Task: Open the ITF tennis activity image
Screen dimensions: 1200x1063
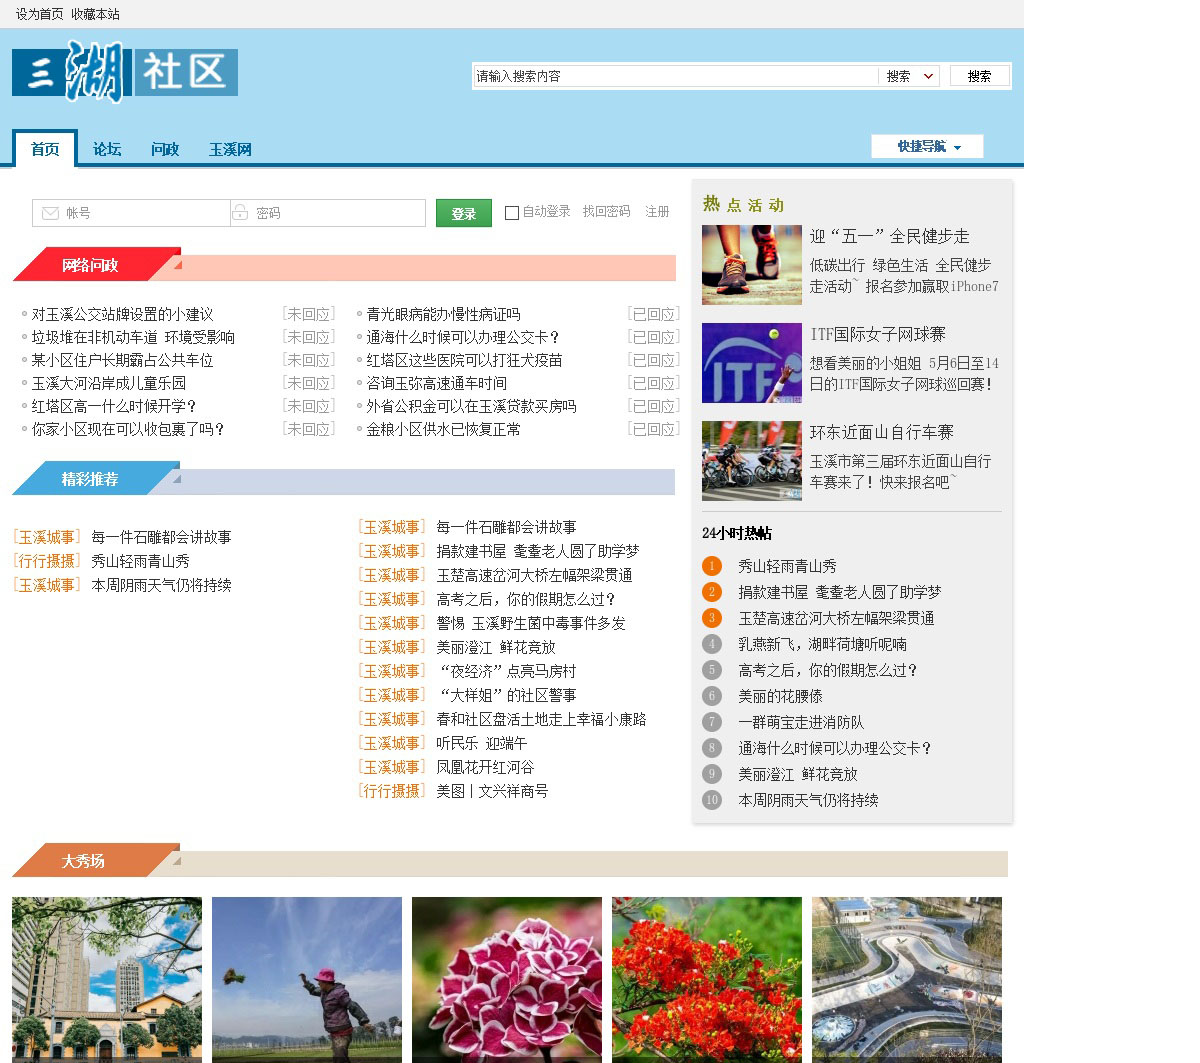Action: point(752,363)
